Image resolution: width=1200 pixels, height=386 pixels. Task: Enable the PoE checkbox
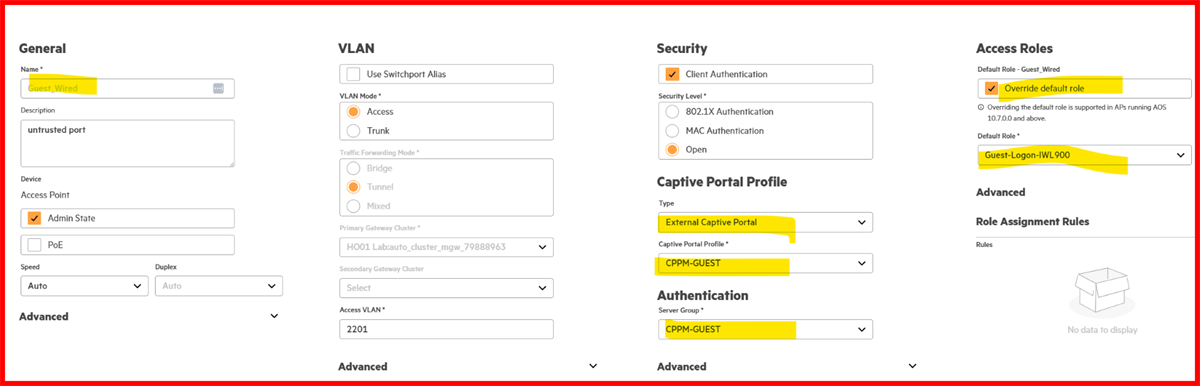point(35,245)
